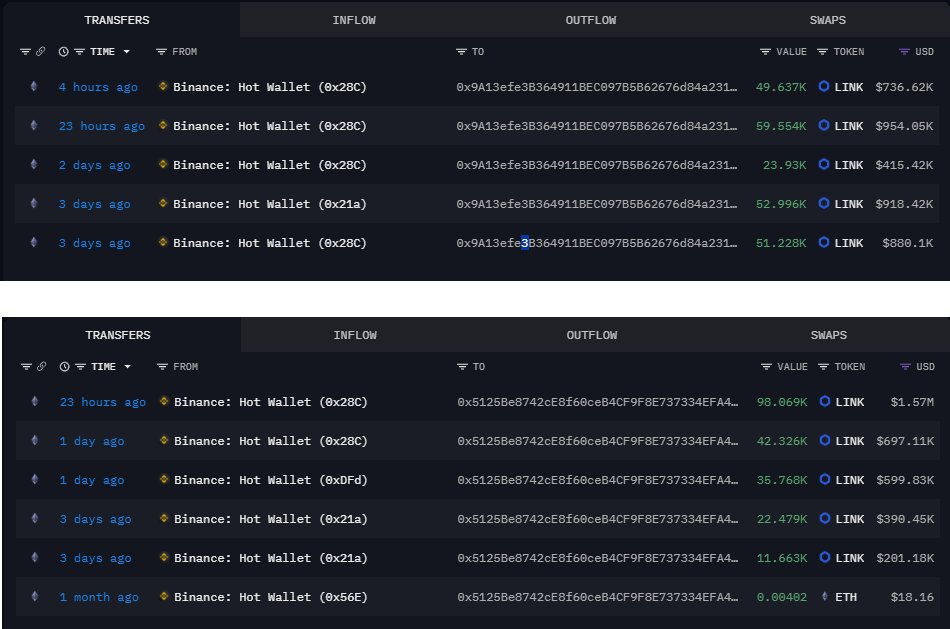950x629 pixels.
Task: Switch to the INFLOW tab in the top panel
Action: tap(355, 20)
